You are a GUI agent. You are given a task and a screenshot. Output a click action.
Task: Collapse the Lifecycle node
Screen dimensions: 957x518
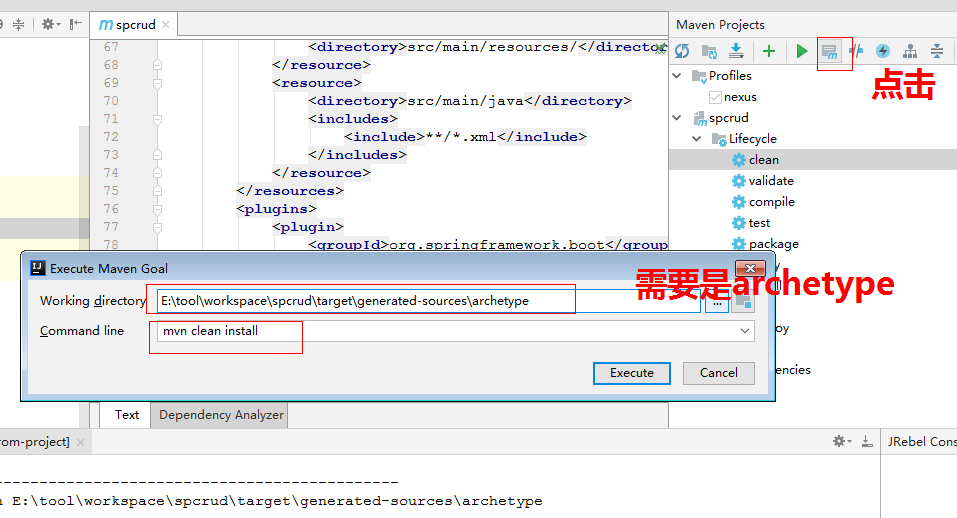[697, 139]
